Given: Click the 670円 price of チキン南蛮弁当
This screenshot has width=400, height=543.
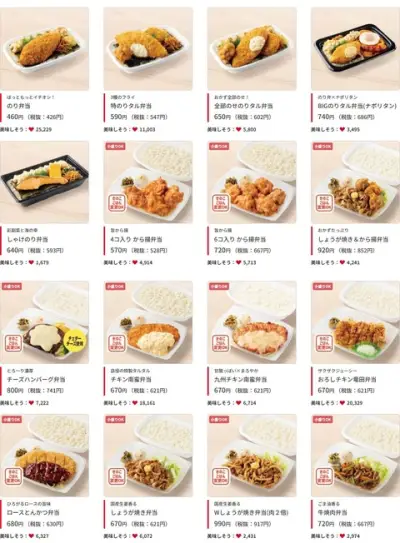Looking at the screenshot, I should [x=119, y=391].
